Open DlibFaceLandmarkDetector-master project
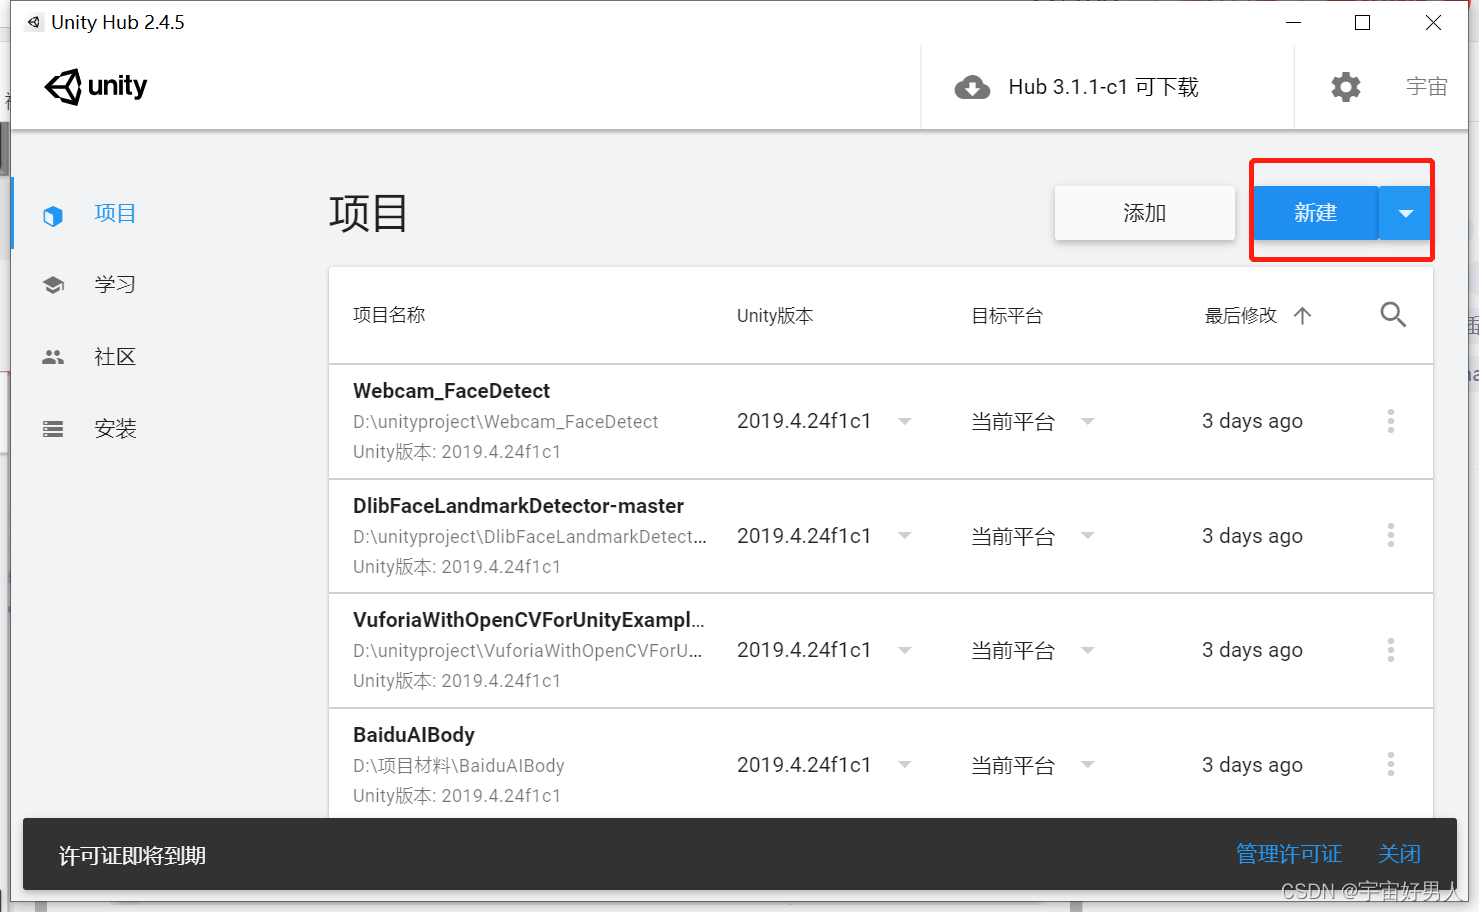This screenshot has height=912, width=1479. pos(518,506)
